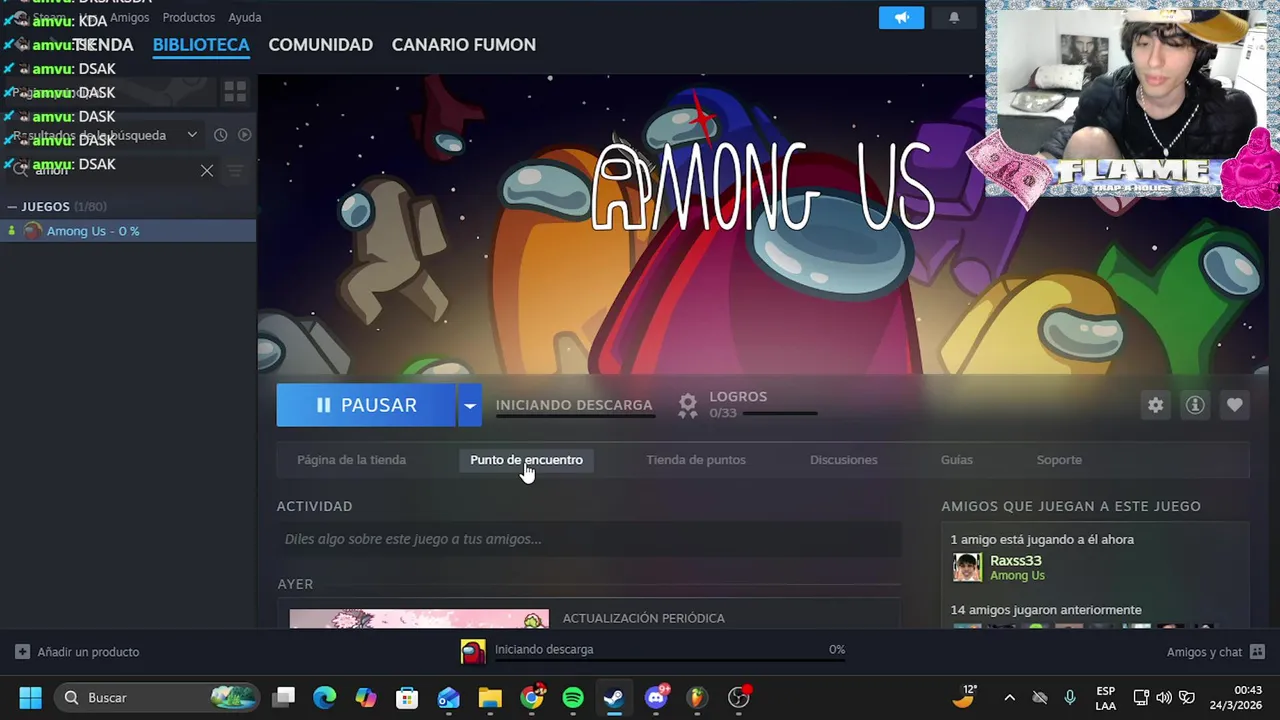Viewport: 1280px width, 720px height.
Task: Click the taskbar microphone icon
Action: [1070, 697]
